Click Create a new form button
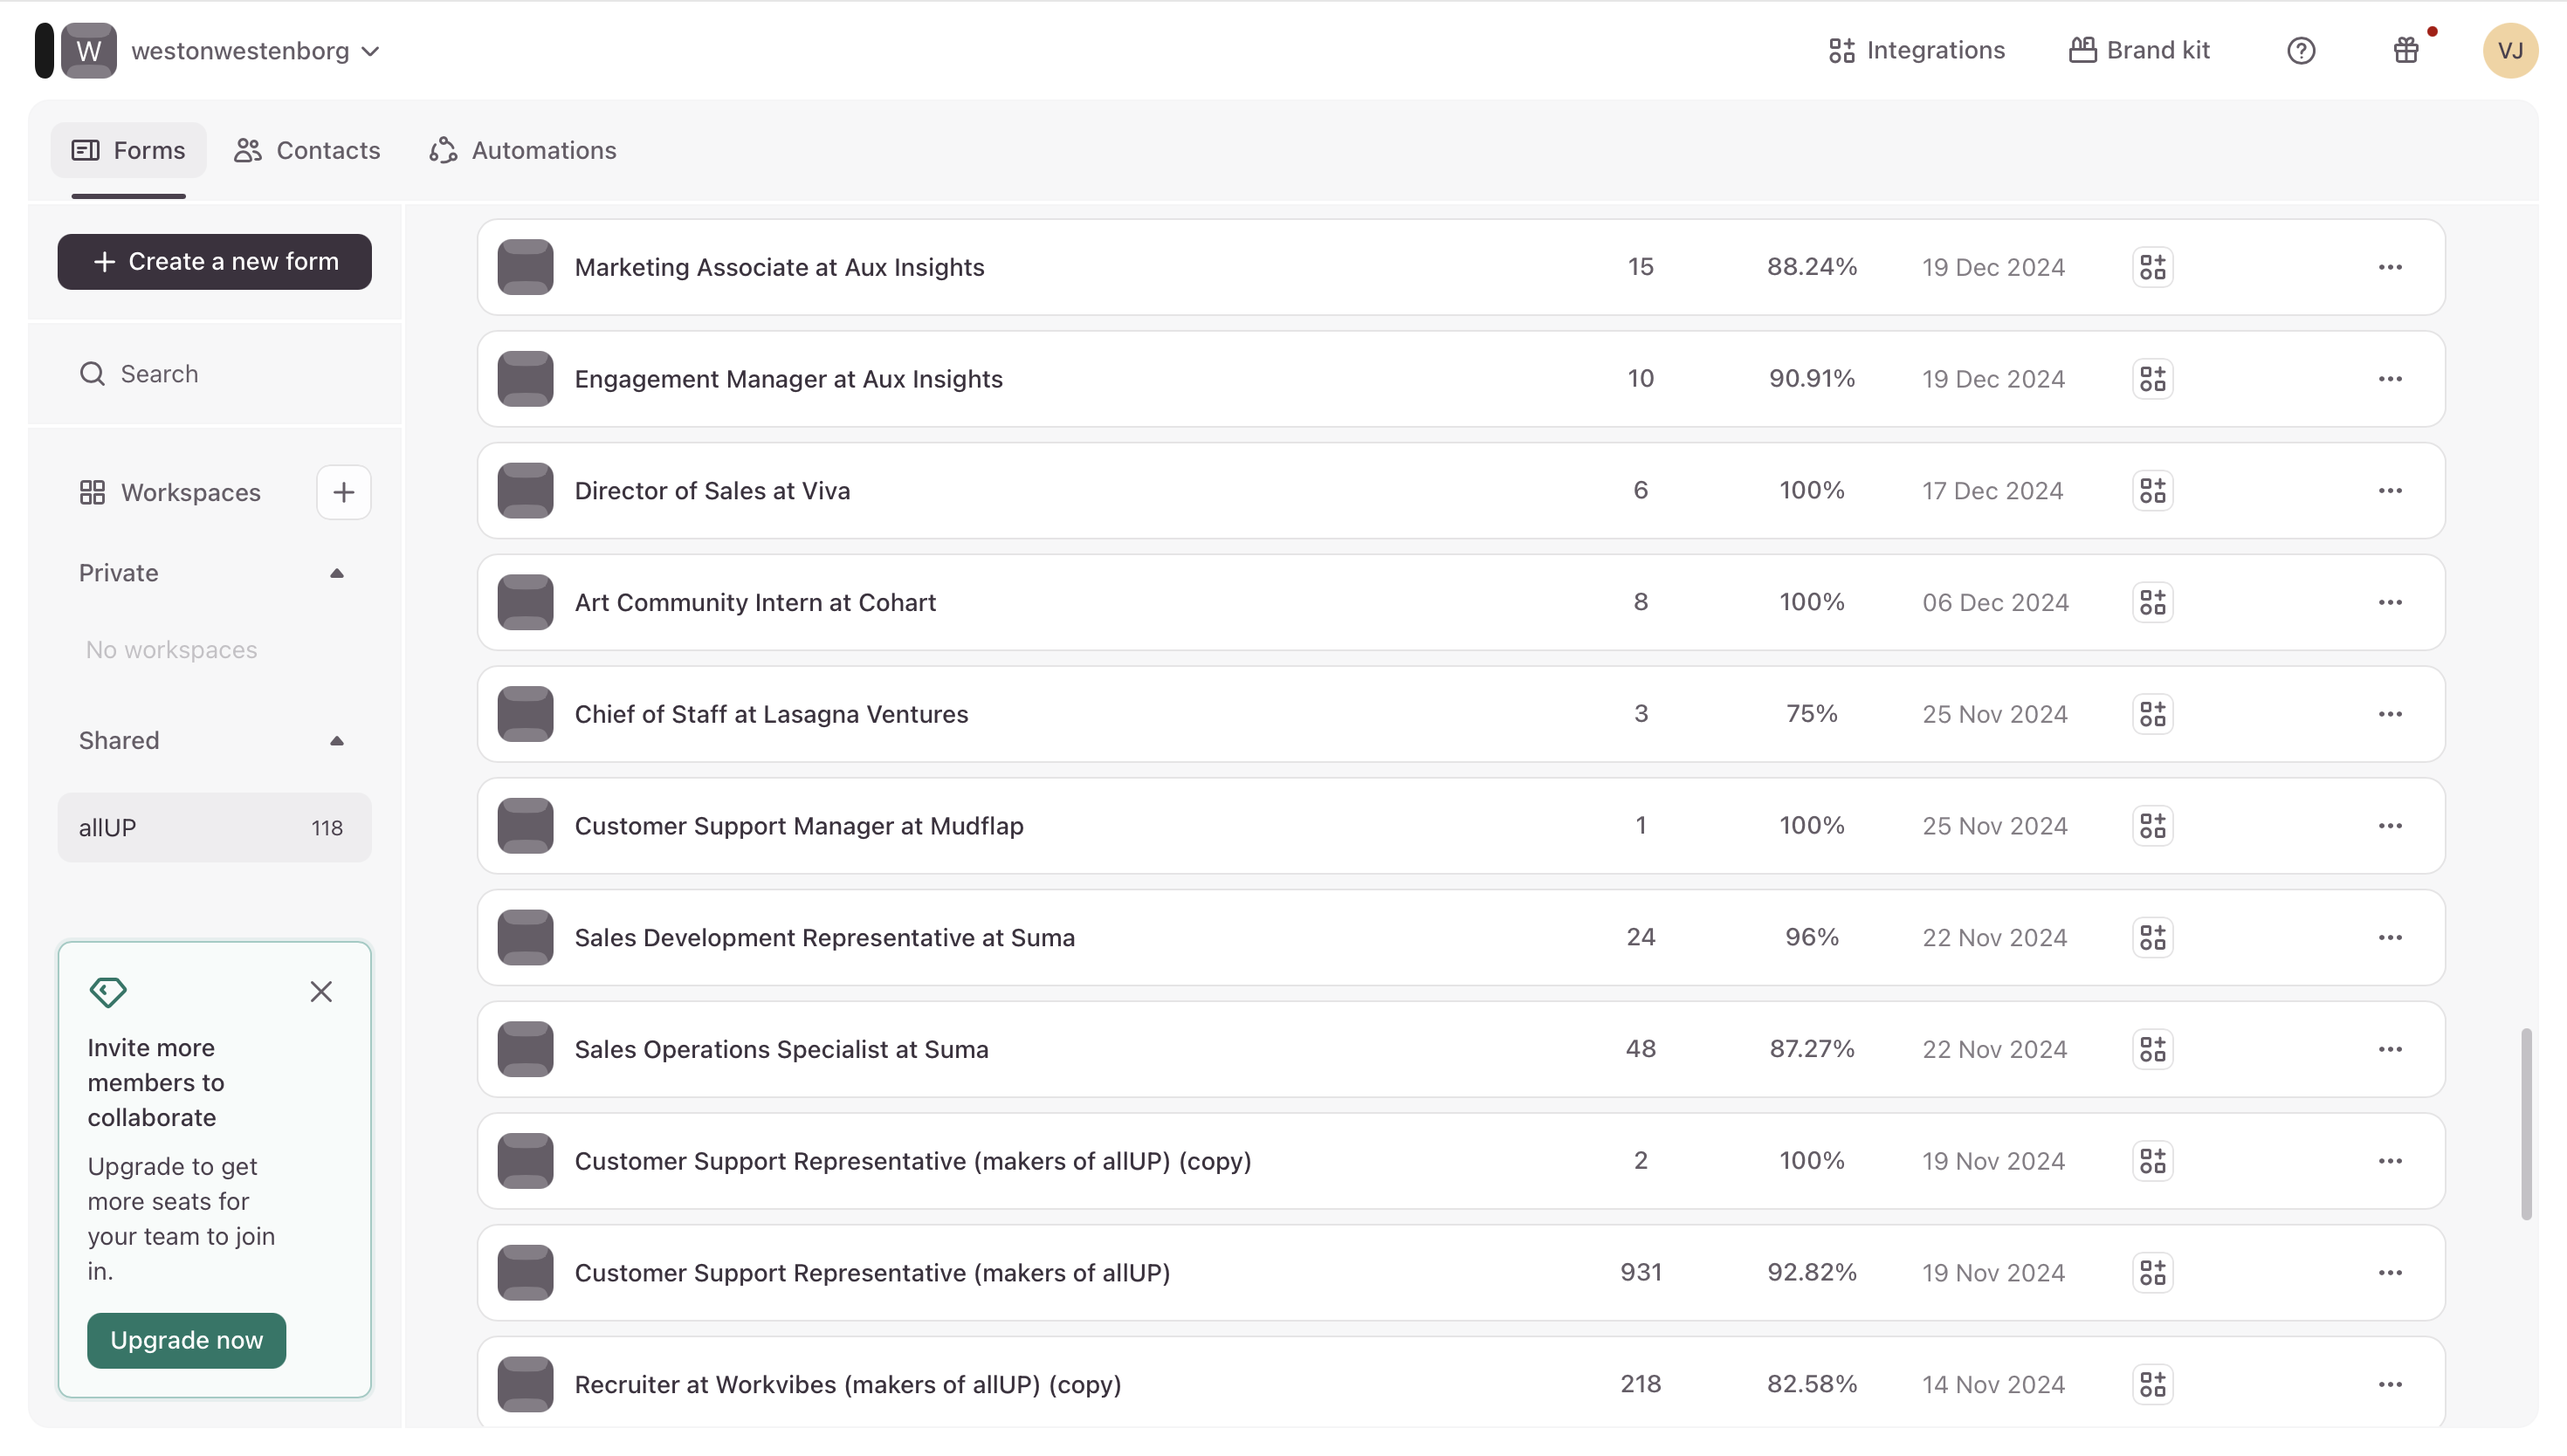 214,262
